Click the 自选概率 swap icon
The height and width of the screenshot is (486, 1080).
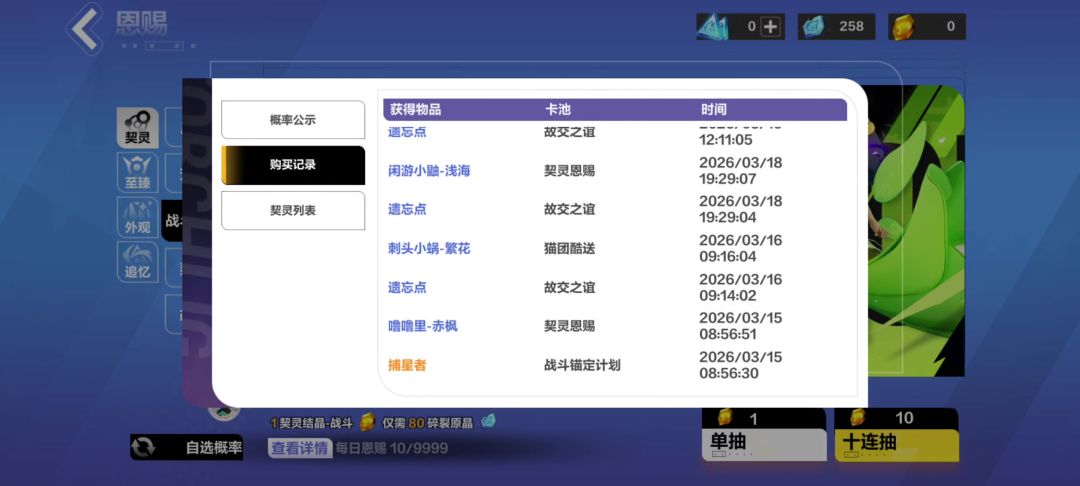point(145,447)
